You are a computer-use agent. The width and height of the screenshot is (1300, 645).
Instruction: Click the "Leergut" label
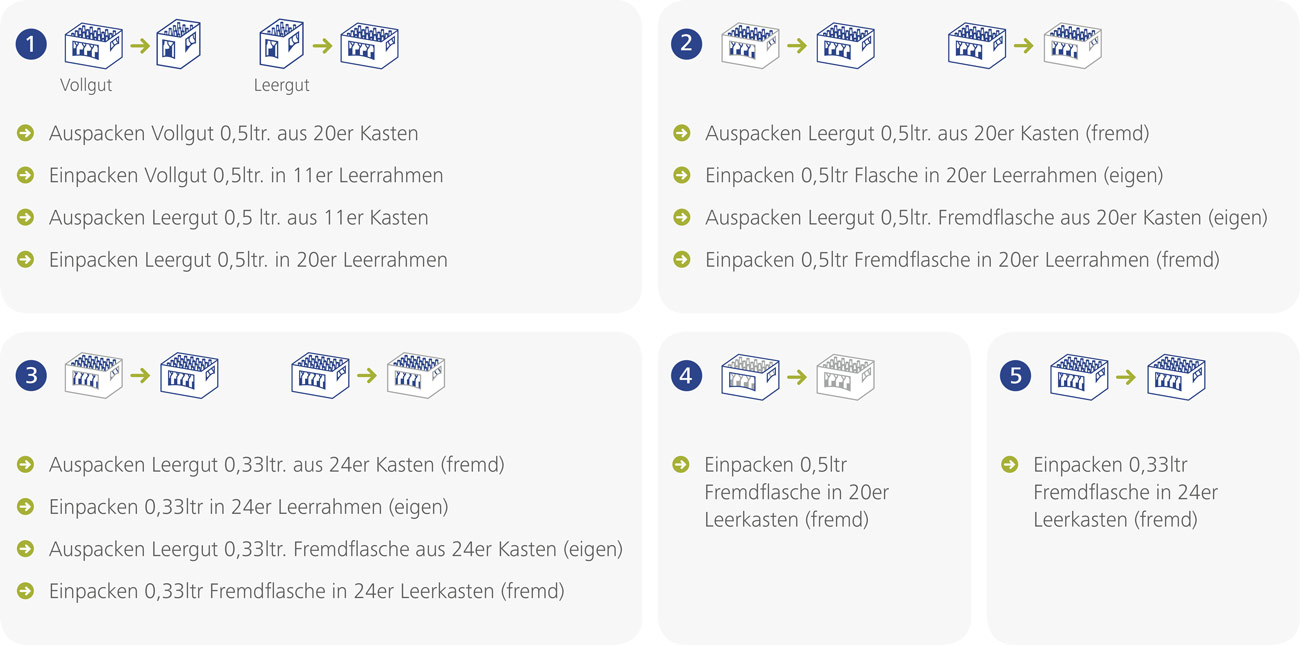(282, 86)
